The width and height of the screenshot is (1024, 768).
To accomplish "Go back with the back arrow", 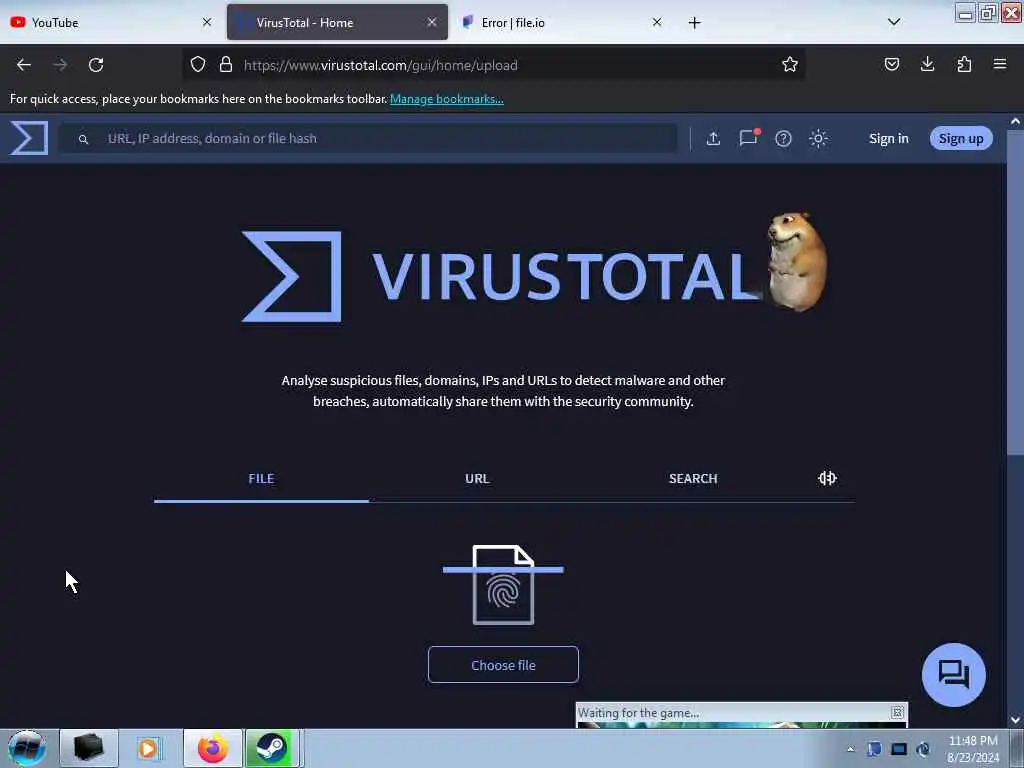I will pos(24,65).
